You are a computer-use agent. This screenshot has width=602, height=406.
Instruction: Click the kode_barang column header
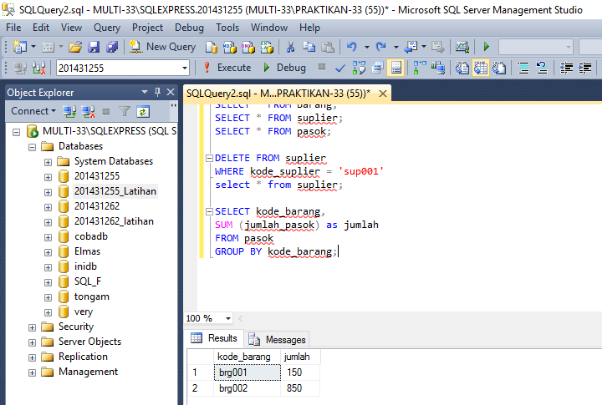pos(247,357)
